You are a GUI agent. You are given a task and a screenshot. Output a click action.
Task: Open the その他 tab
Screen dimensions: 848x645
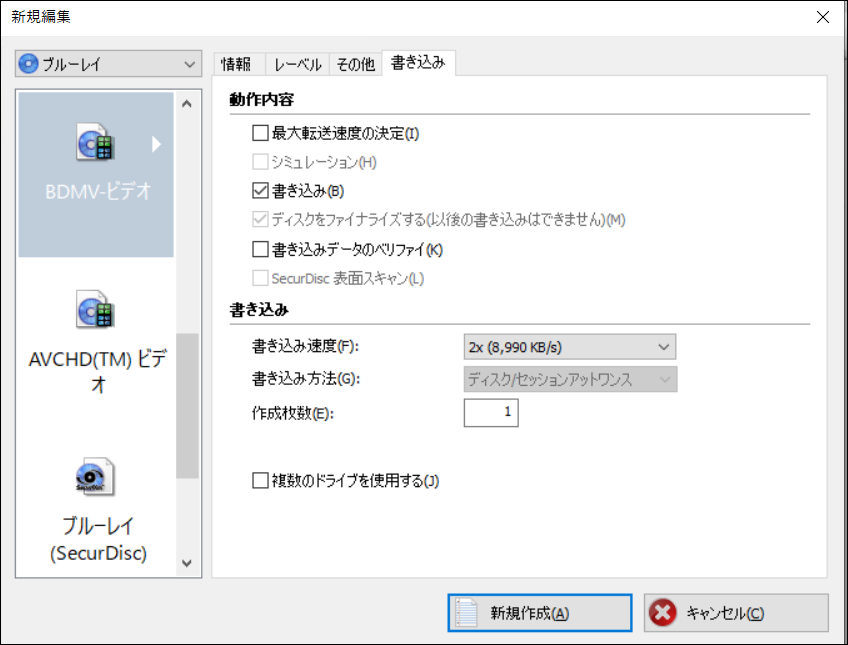tap(355, 63)
